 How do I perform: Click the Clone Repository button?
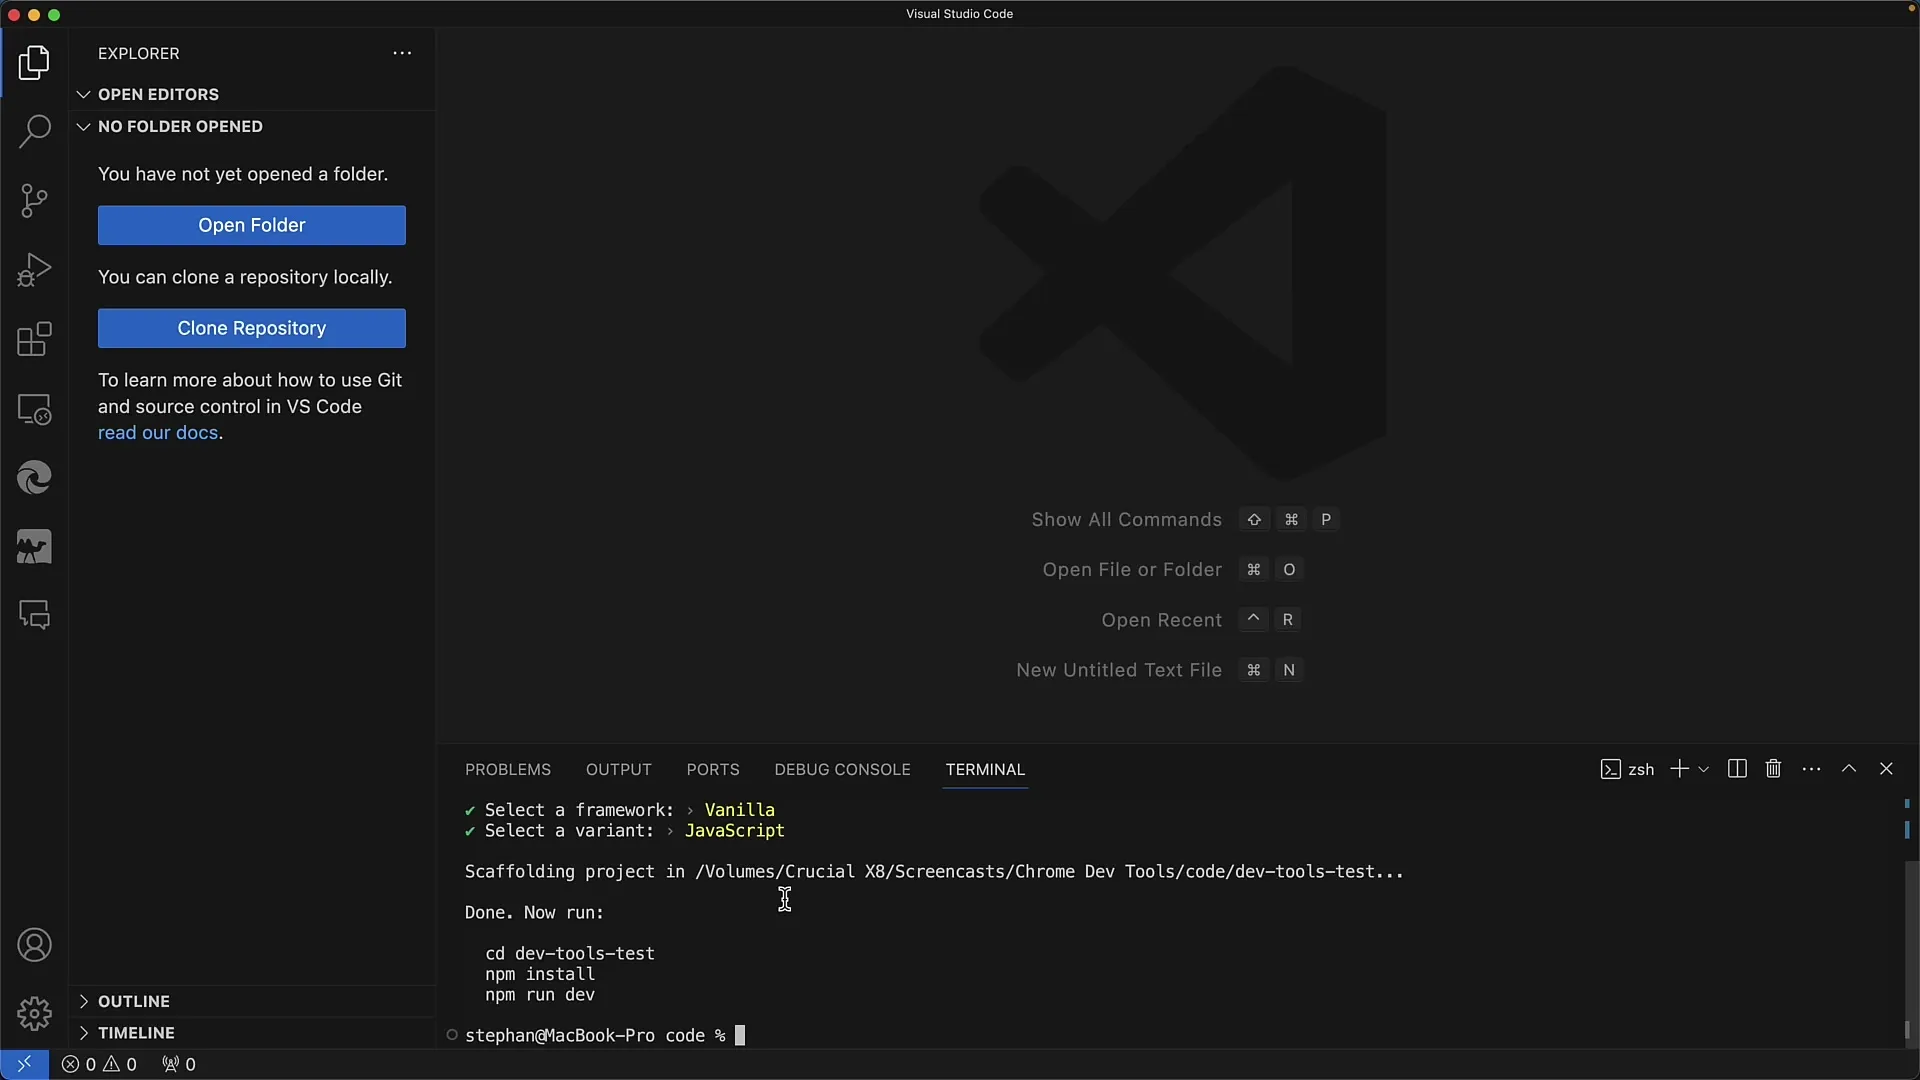[252, 328]
